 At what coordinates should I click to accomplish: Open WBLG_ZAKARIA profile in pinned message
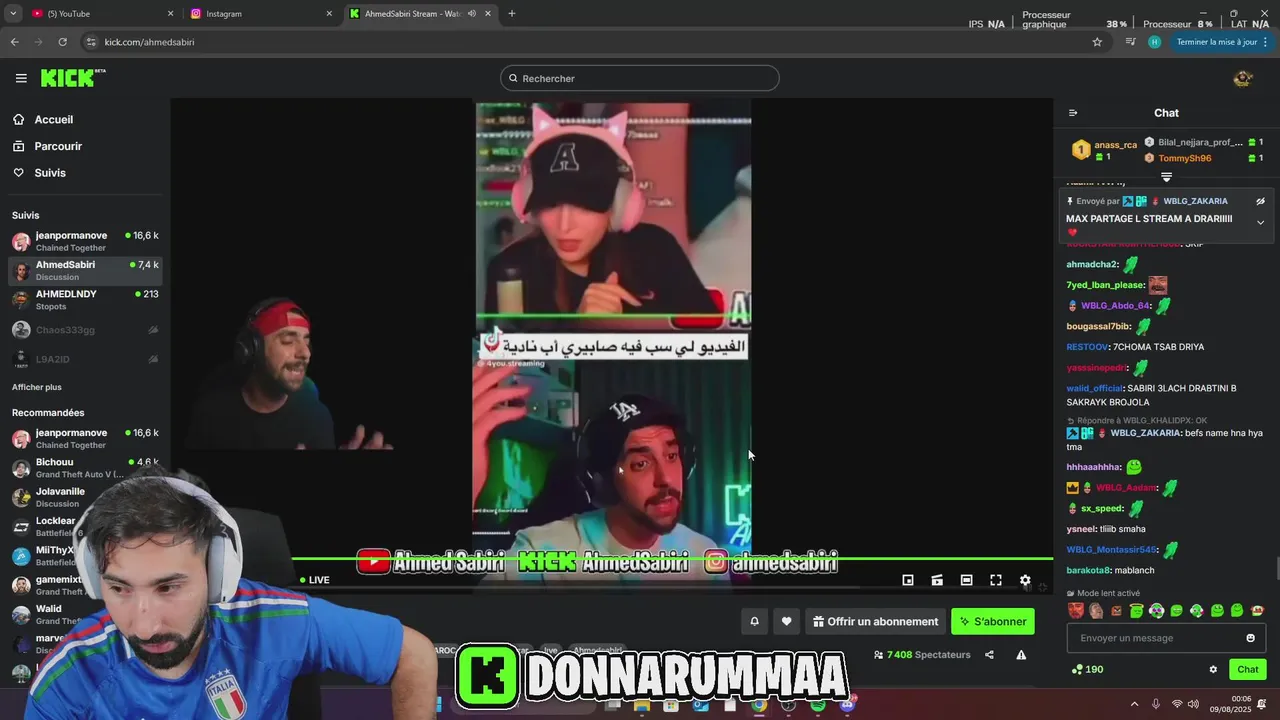[1195, 201]
